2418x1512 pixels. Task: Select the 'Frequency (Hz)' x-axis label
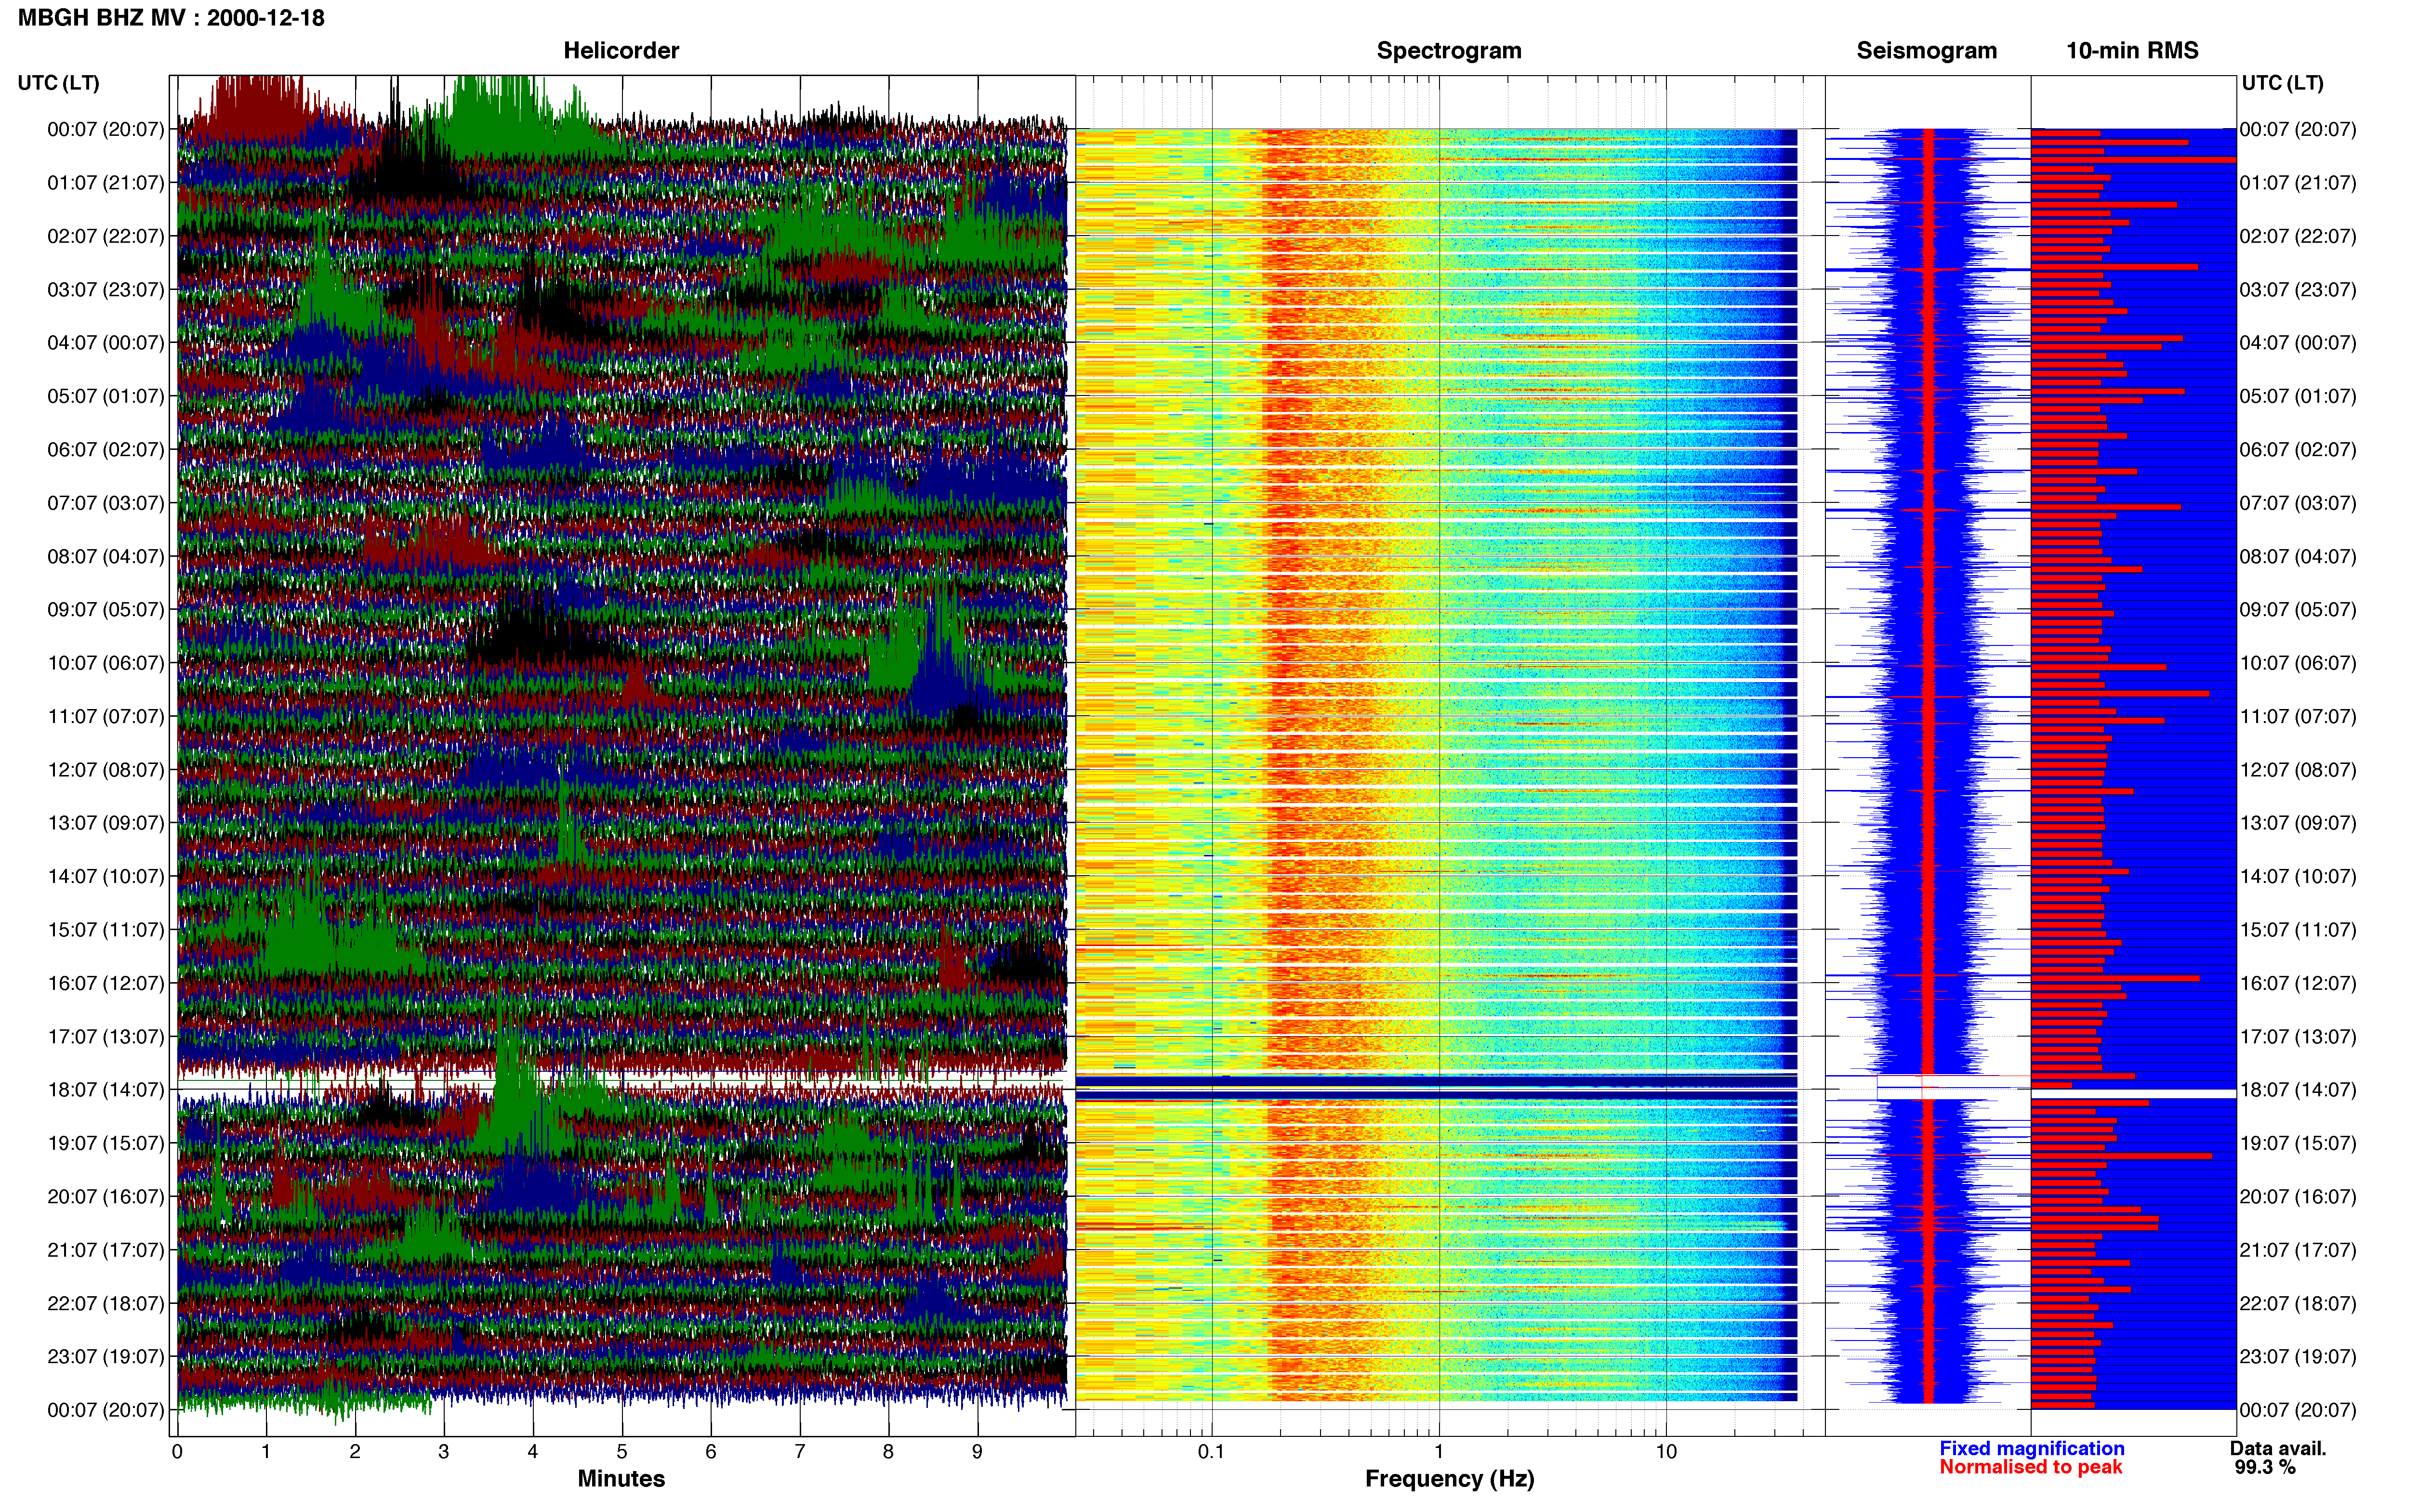tap(1449, 1479)
